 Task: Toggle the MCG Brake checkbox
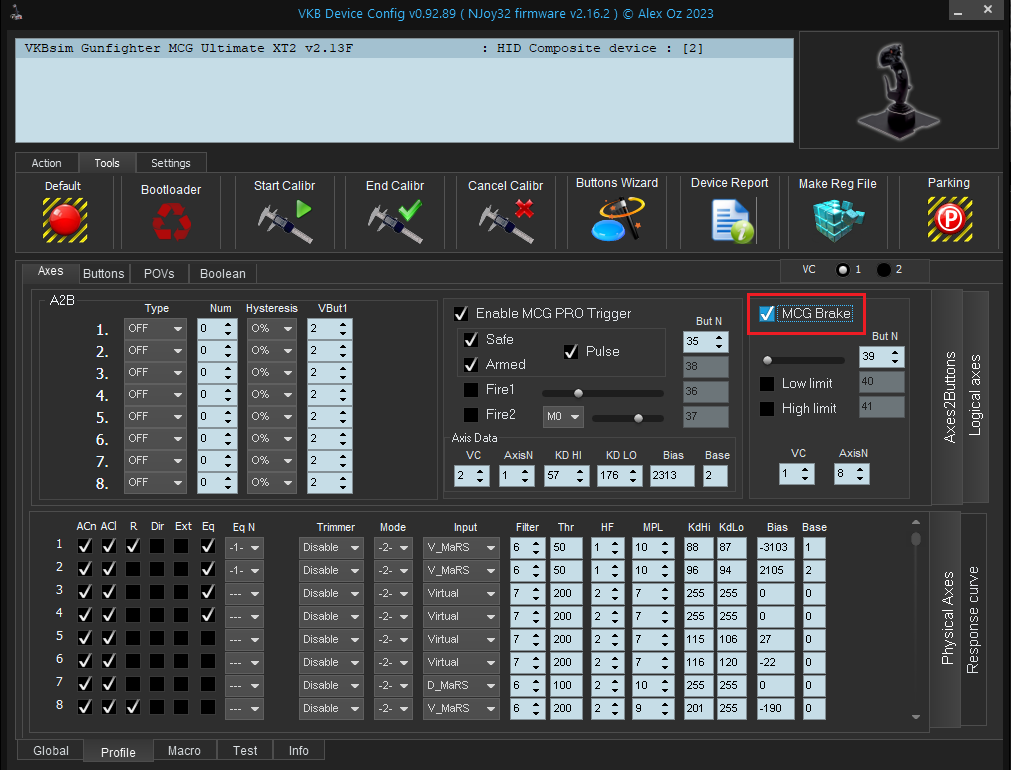[x=767, y=314]
